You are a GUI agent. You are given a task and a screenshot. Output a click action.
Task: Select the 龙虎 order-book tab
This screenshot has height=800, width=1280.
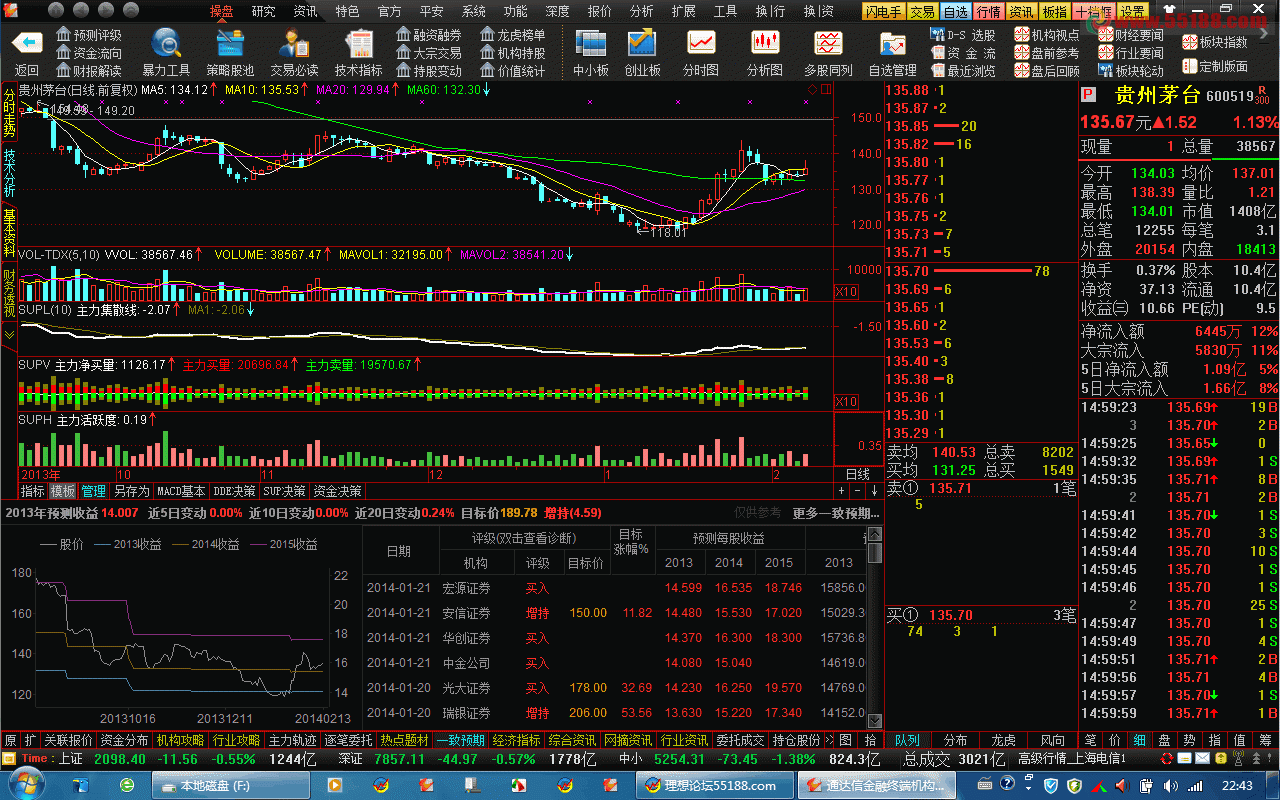[x=1004, y=740]
